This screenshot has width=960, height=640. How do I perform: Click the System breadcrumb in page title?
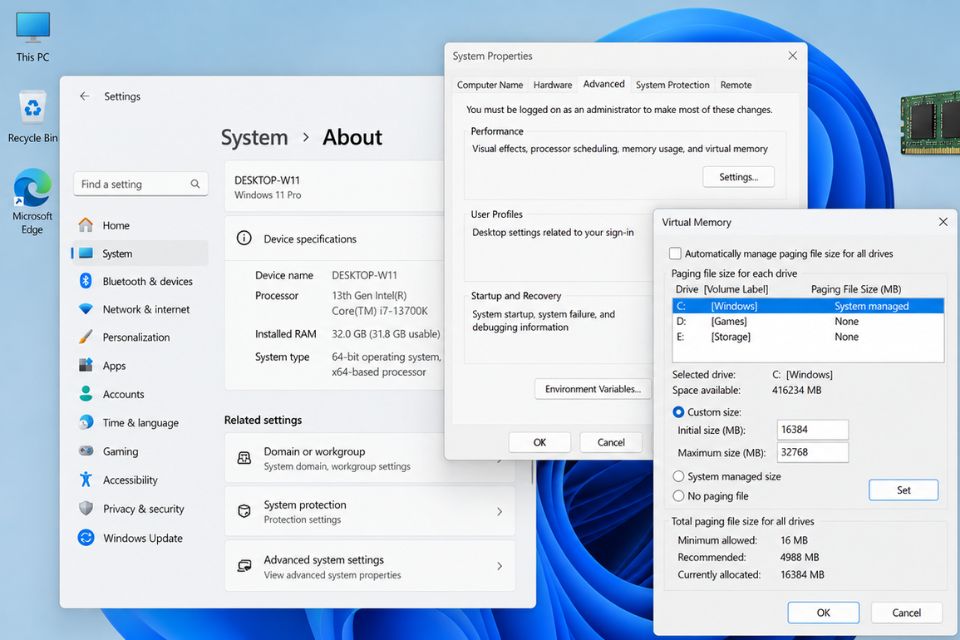pyautogui.click(x=254, y=137)
